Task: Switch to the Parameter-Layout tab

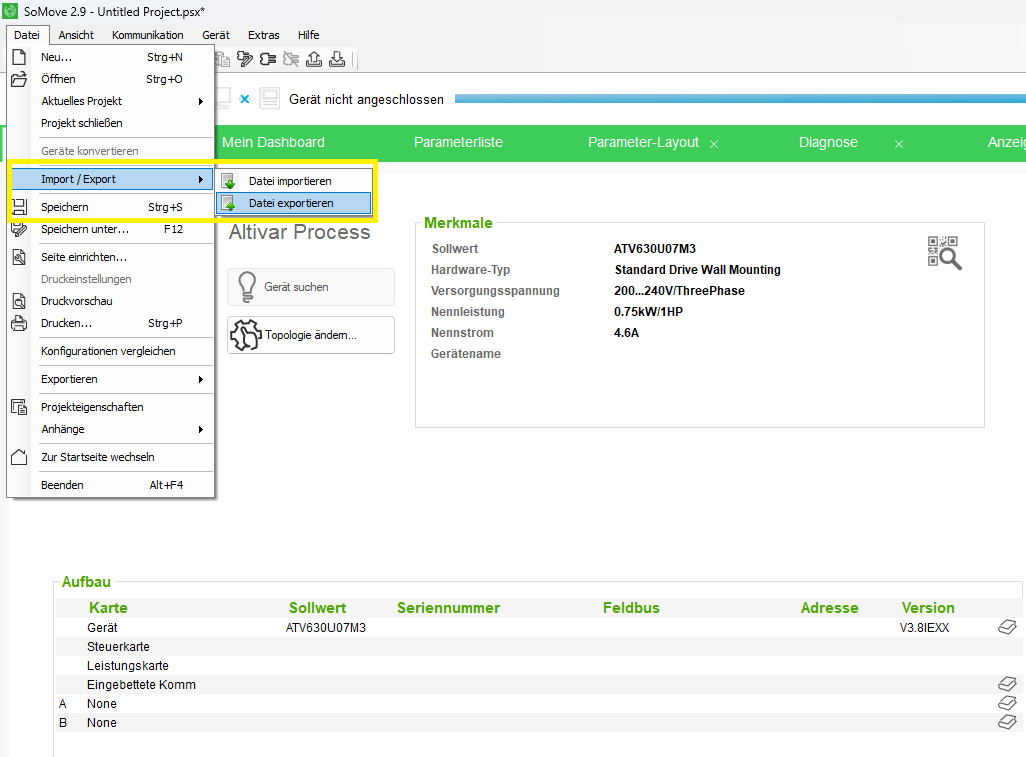Action: click(x=643, y=143)
